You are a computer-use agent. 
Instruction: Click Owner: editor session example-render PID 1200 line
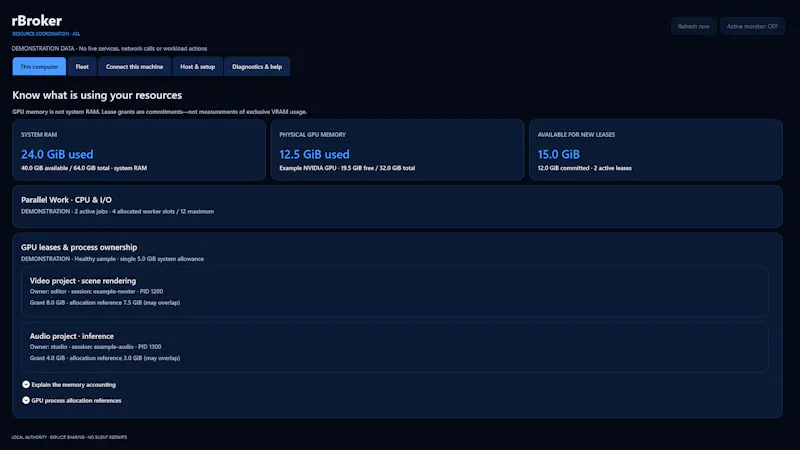(96, 291)
